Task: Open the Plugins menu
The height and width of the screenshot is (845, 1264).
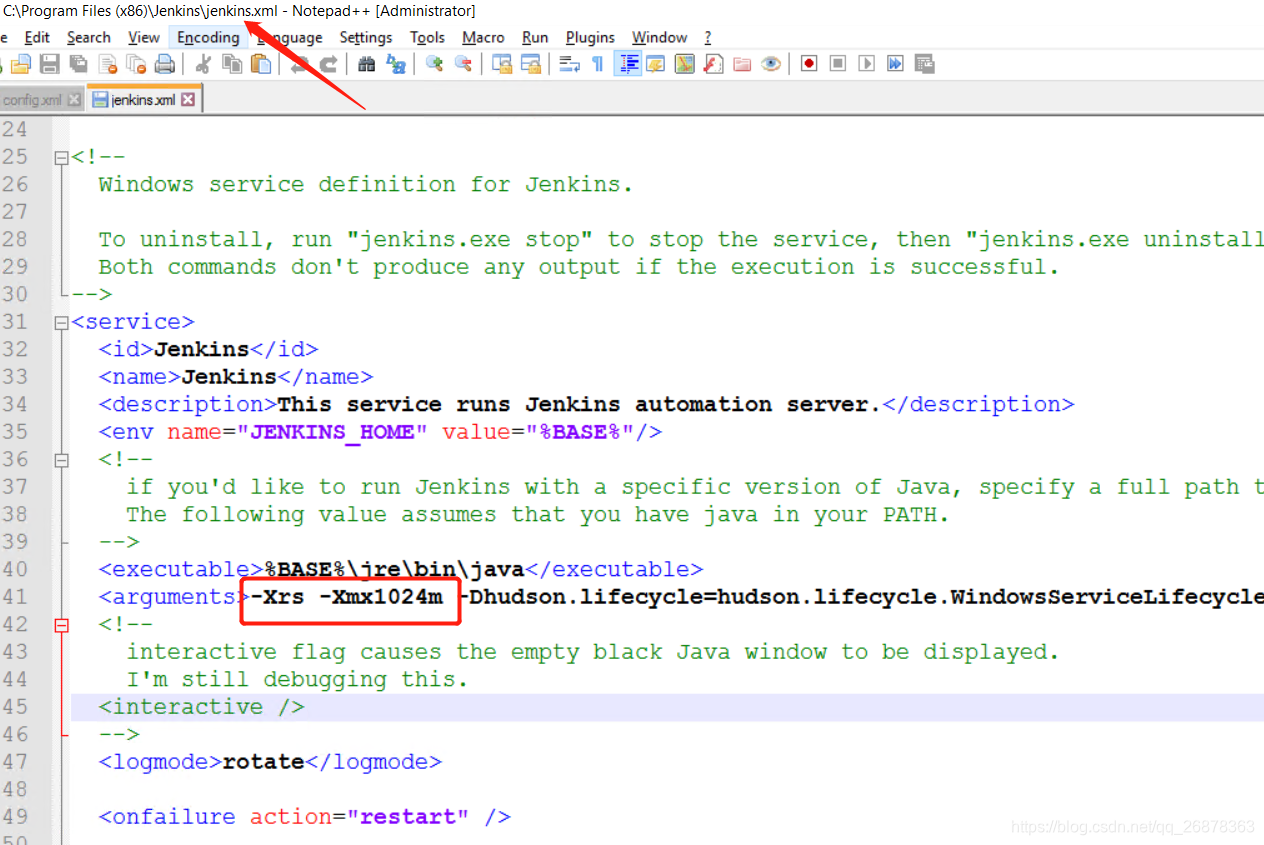Action: [x=590, y=37]
